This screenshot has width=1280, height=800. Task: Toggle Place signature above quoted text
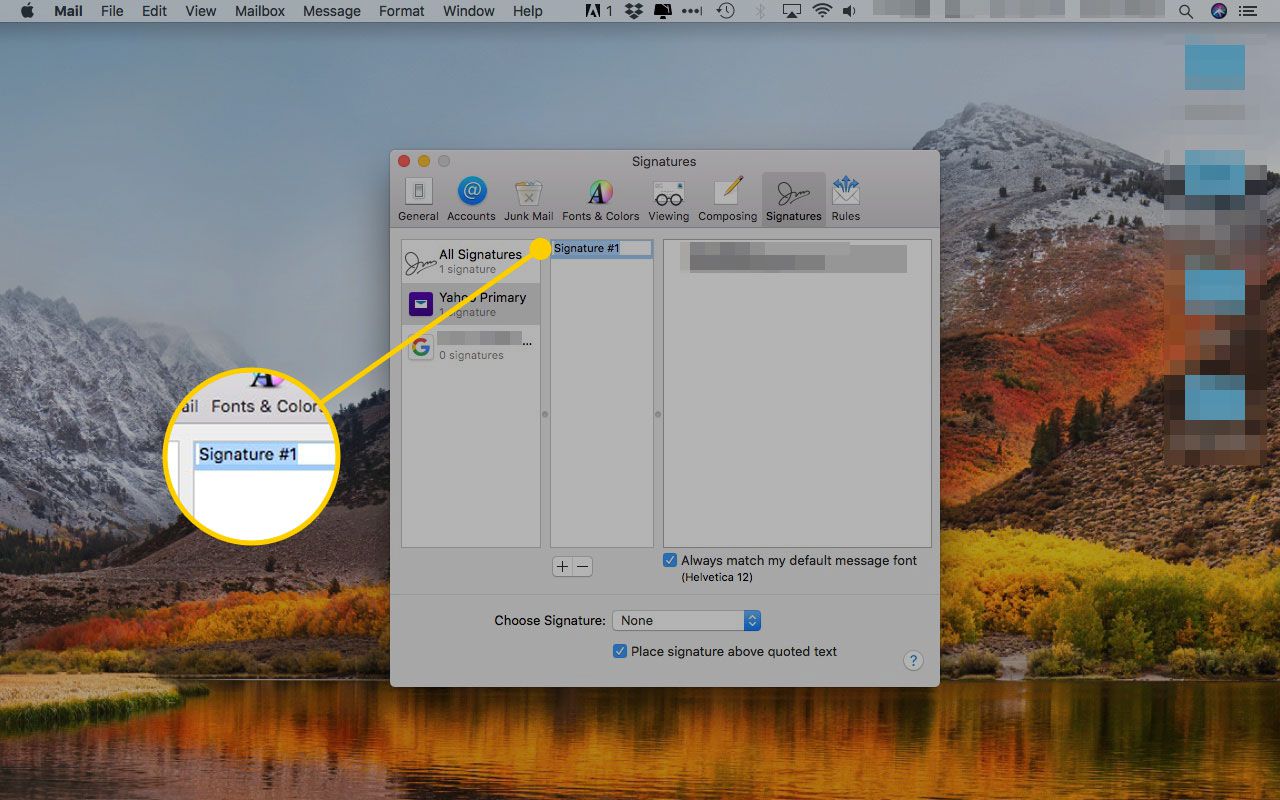(x=620, y=651)
